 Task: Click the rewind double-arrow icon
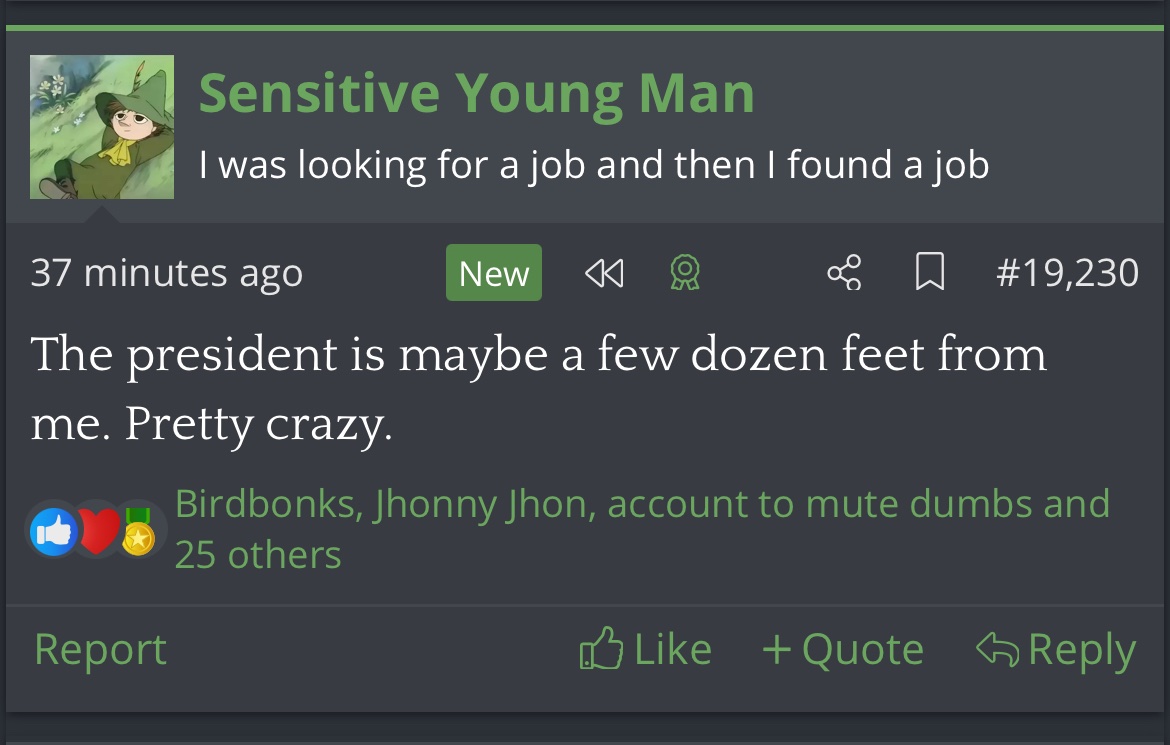(x=604, y=273)
